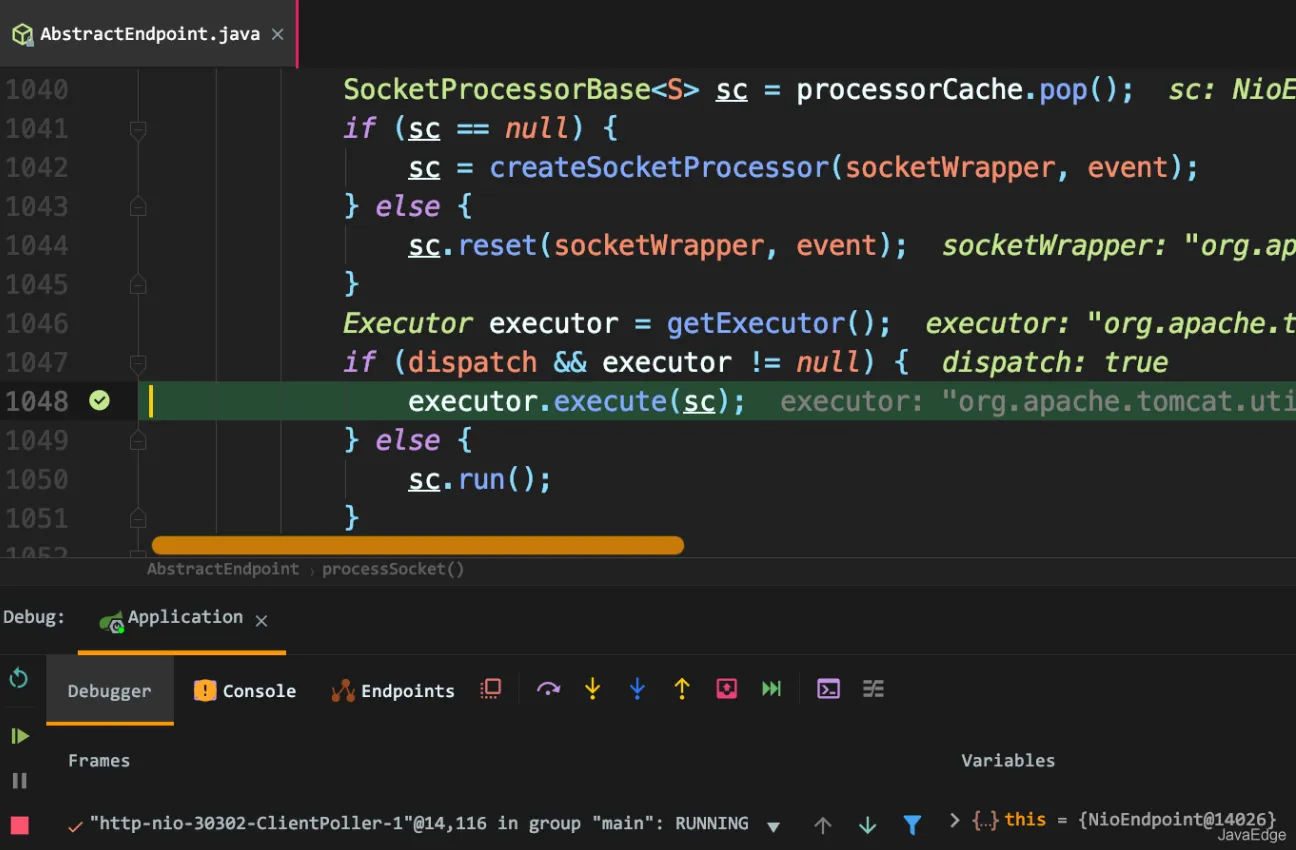Toggle fold marker at line 1049
The image size is (1296, 850).
point(138,441)
